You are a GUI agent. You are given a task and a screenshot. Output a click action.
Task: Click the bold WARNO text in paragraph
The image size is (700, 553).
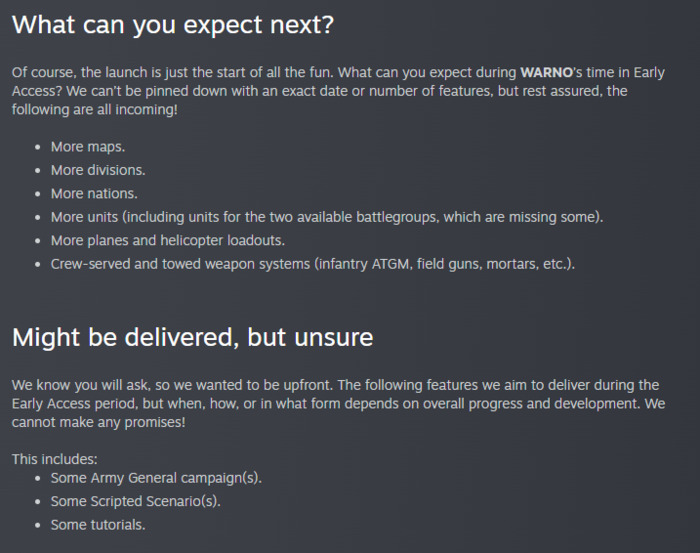tap(546, 72)
